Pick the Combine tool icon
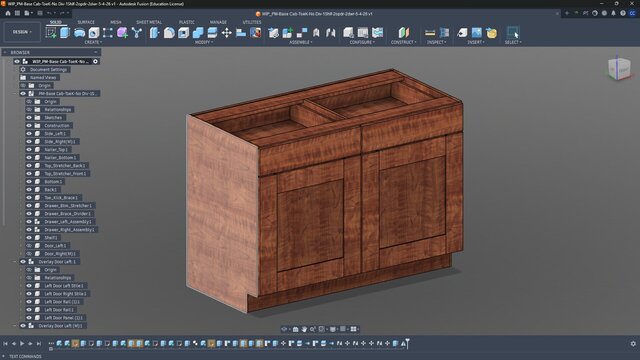This screenshot has height=360, width=640. pyautogui.click(x=198, y=33)
